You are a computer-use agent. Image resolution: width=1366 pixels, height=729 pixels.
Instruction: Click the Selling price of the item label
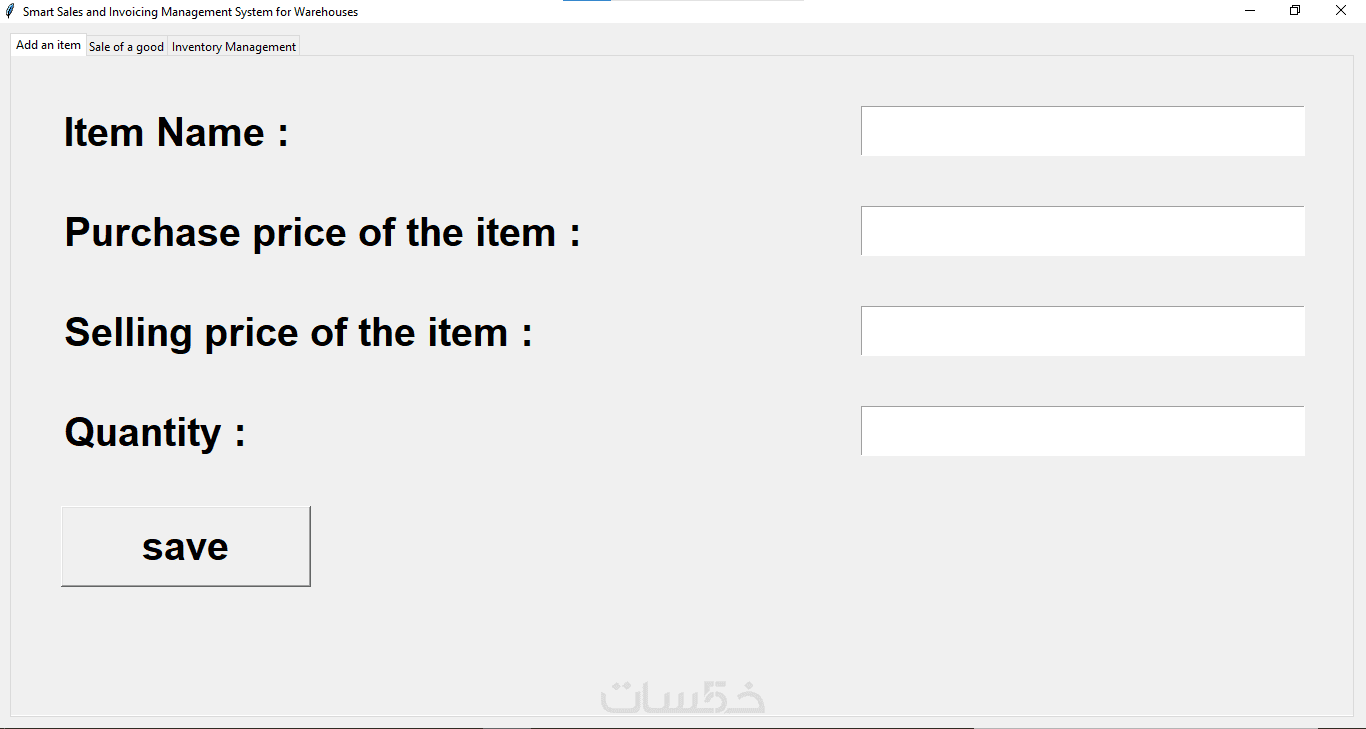tap(299, 332)
